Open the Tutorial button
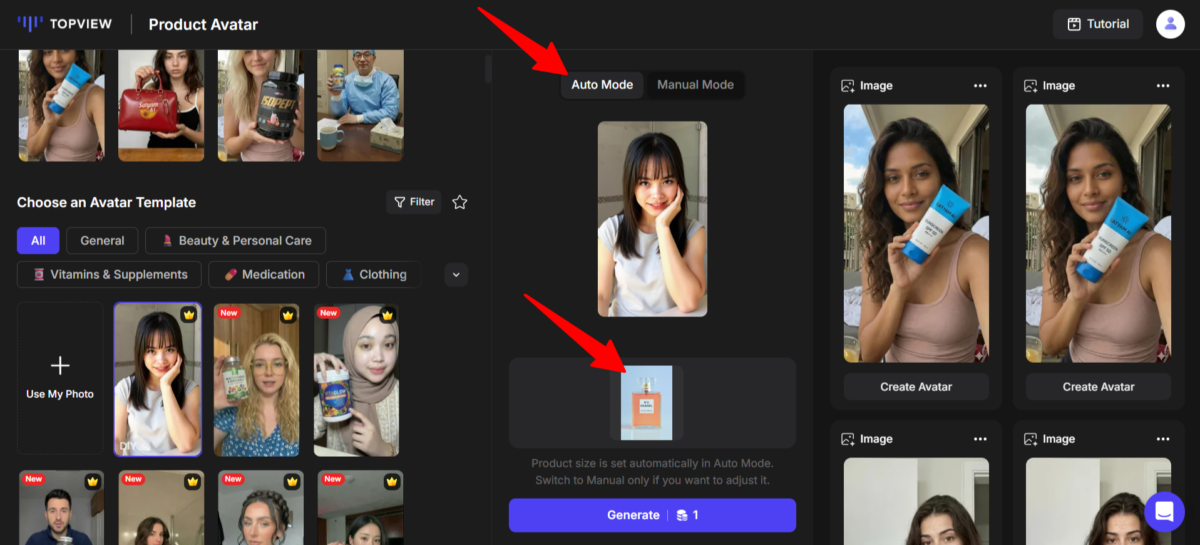Screen dimensions: 1200x545 tap(1097, 24)
